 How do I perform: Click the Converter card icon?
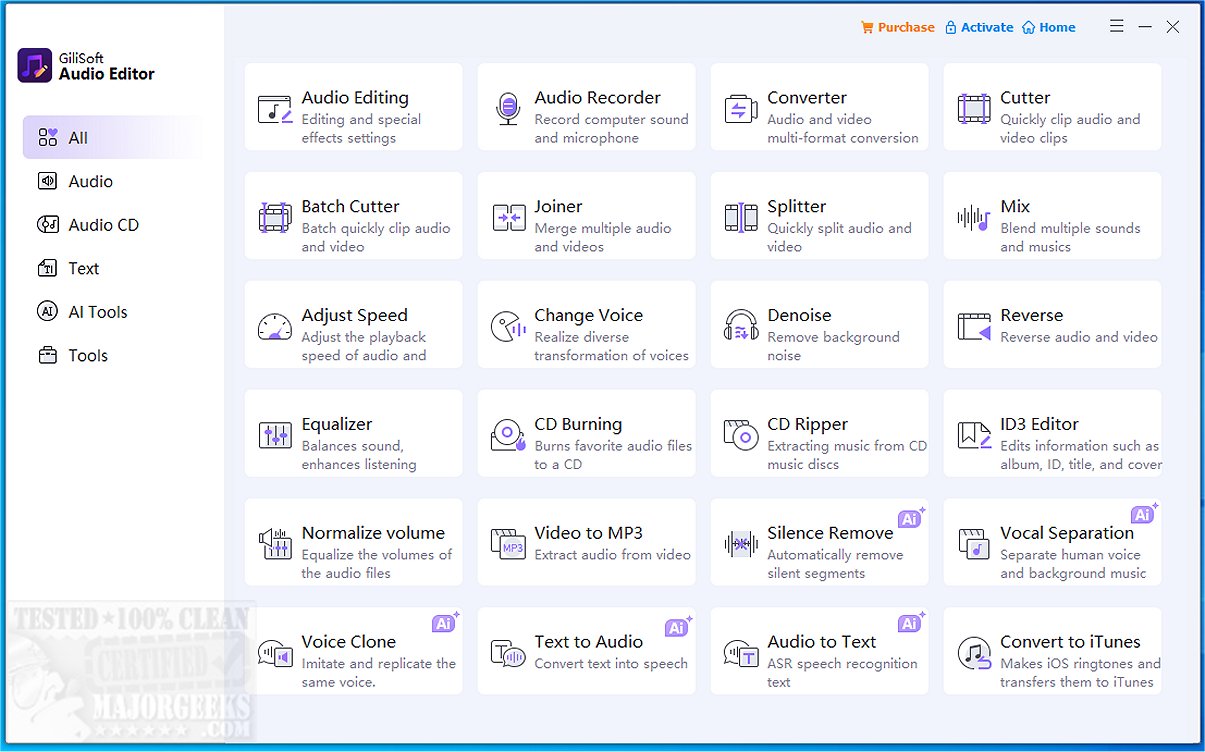coord(740,109)
